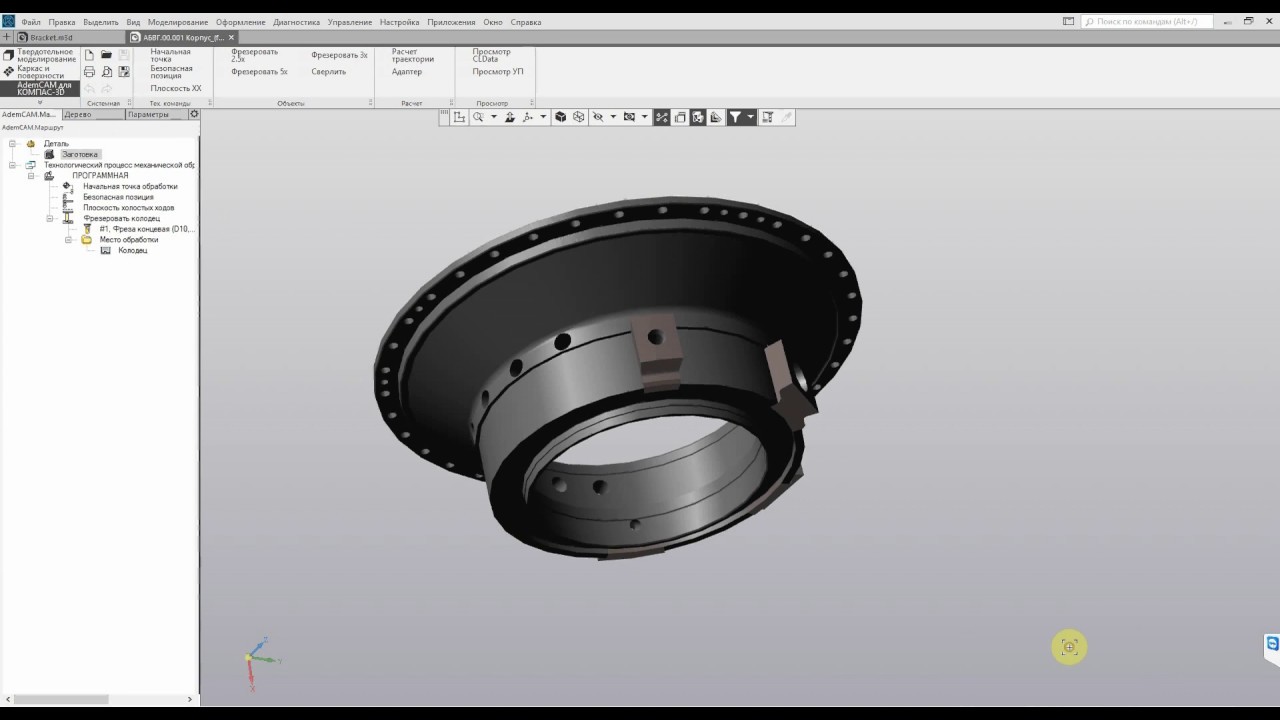
Task: Click the Просмотр CLData button
Action: click(x=491, y=55)
